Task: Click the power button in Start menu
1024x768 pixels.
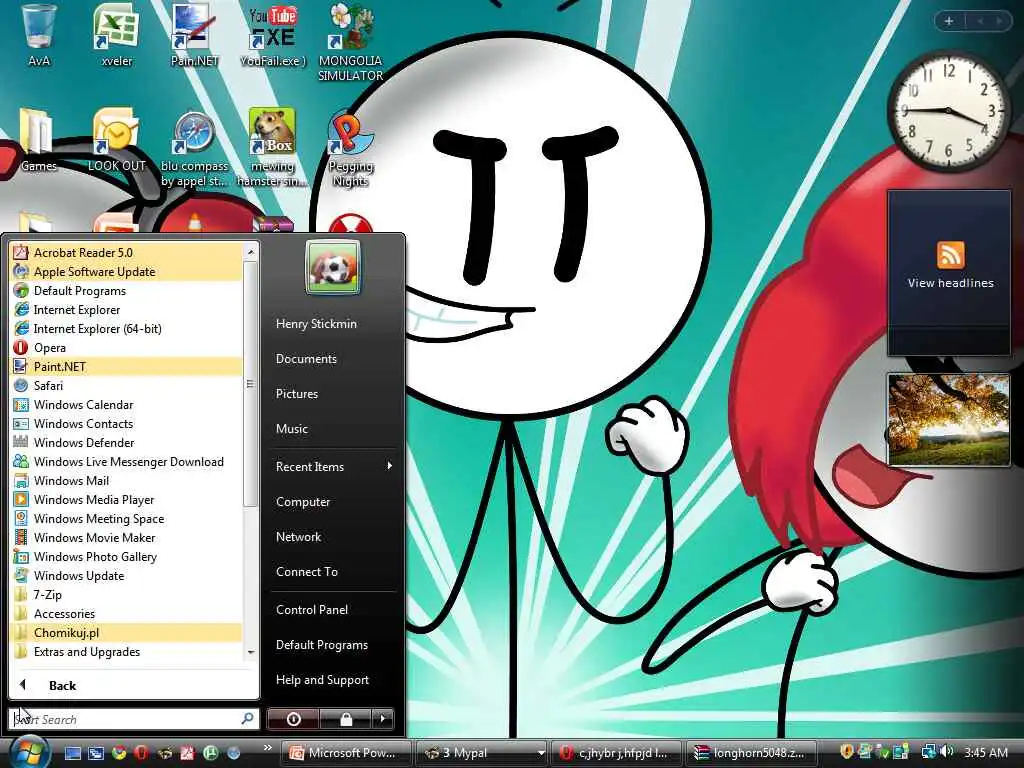Action: (293, 719)
